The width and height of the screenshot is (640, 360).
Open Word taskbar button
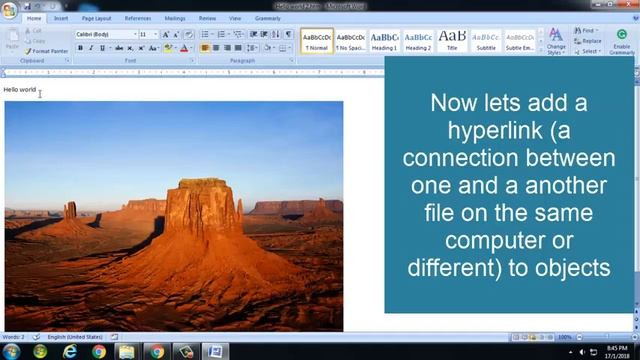tap(215, 351)
